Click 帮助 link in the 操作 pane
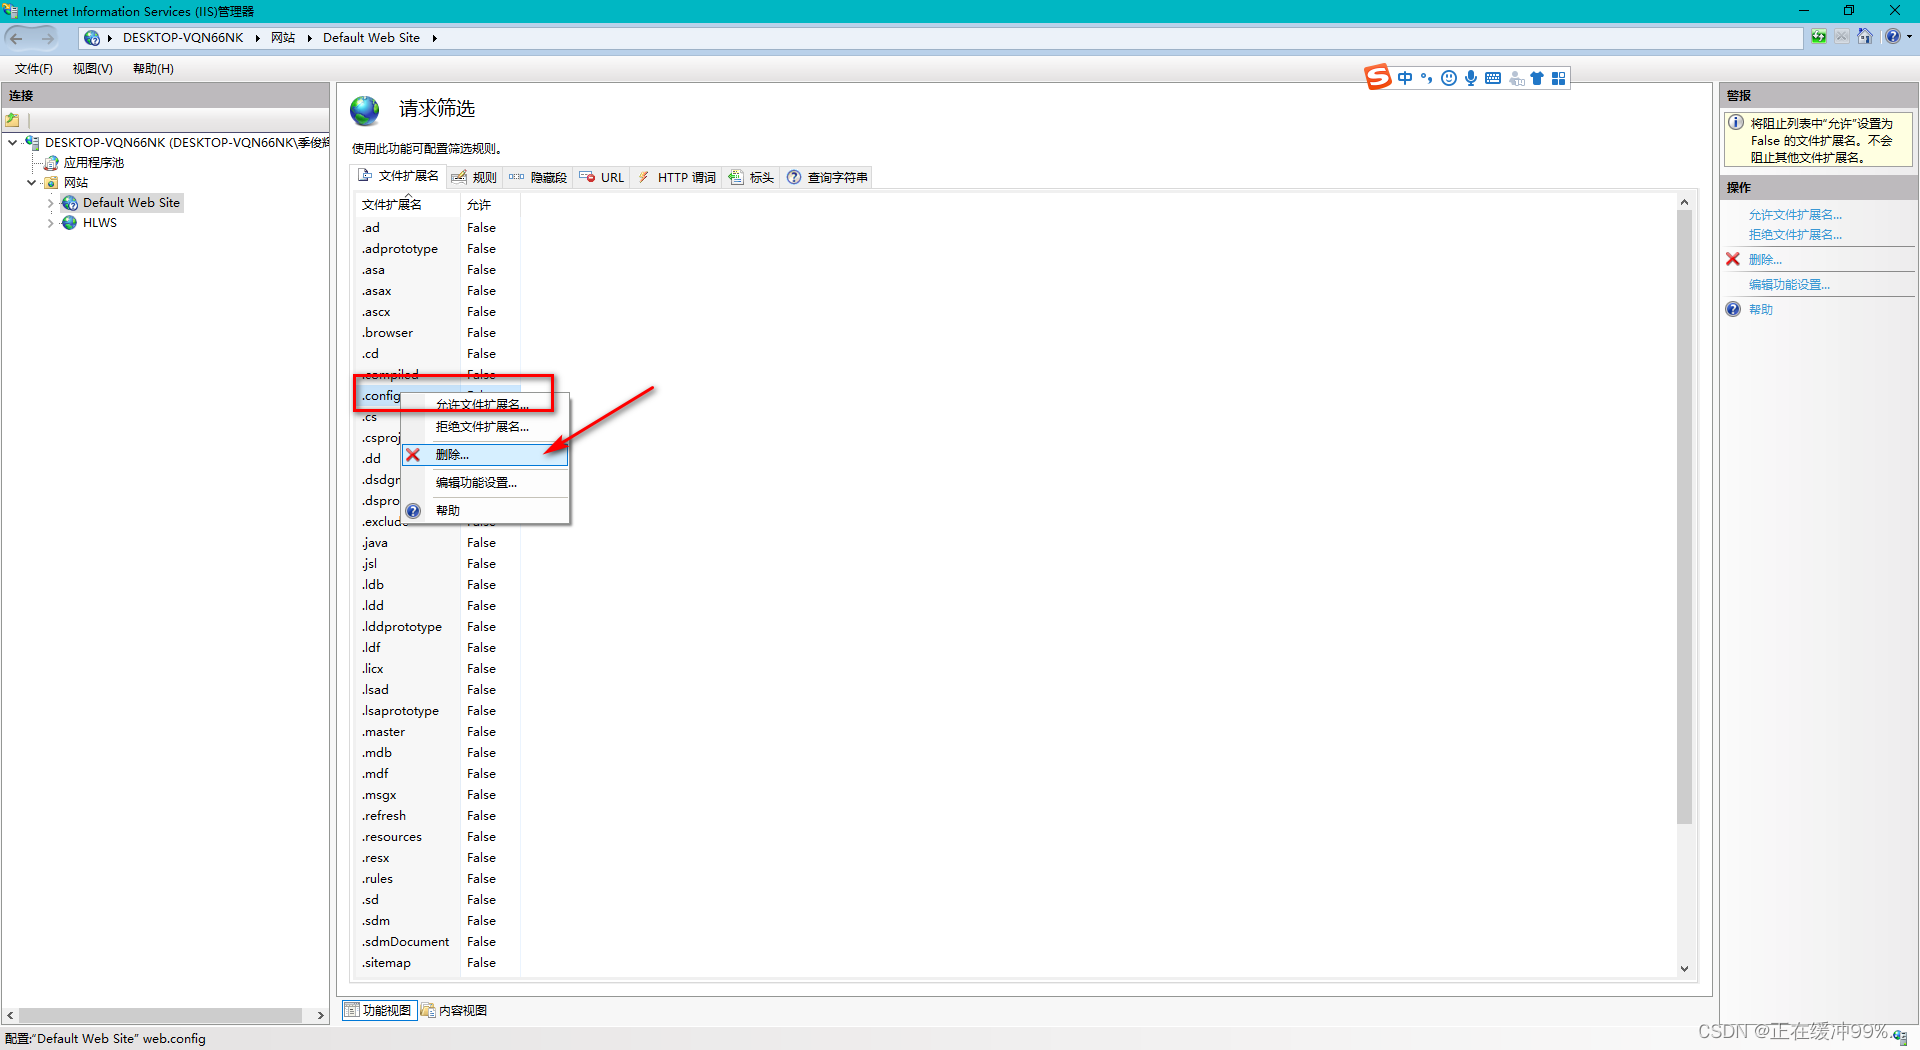 [x=1761, y=310]
